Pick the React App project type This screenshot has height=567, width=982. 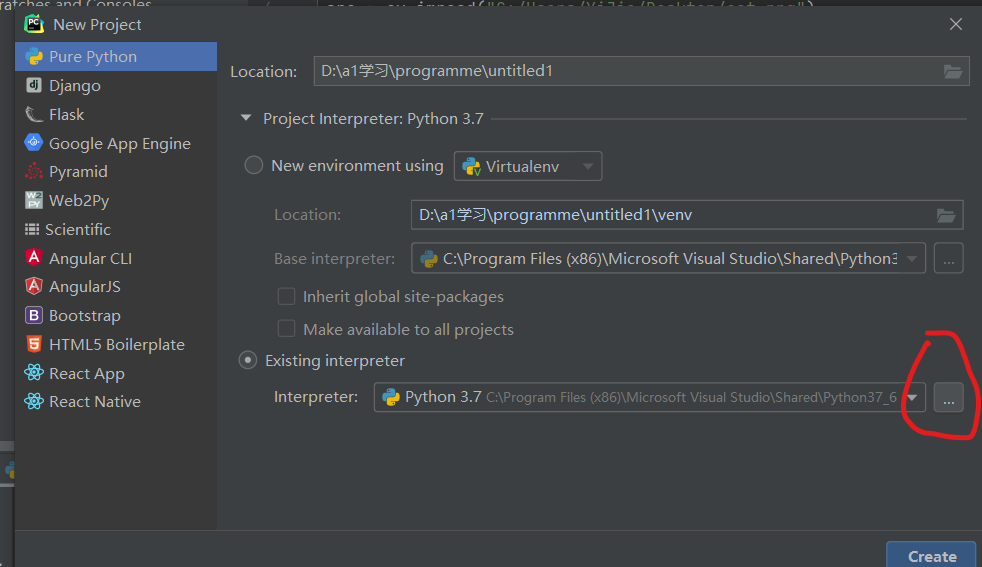(x=116, y=373)
